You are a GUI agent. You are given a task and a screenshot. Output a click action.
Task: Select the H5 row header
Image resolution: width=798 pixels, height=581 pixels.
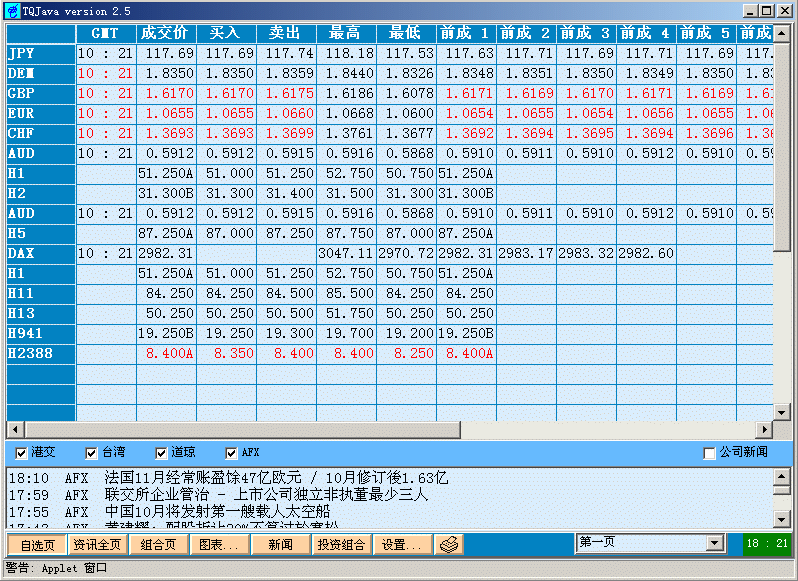click(x=41, y=234)
